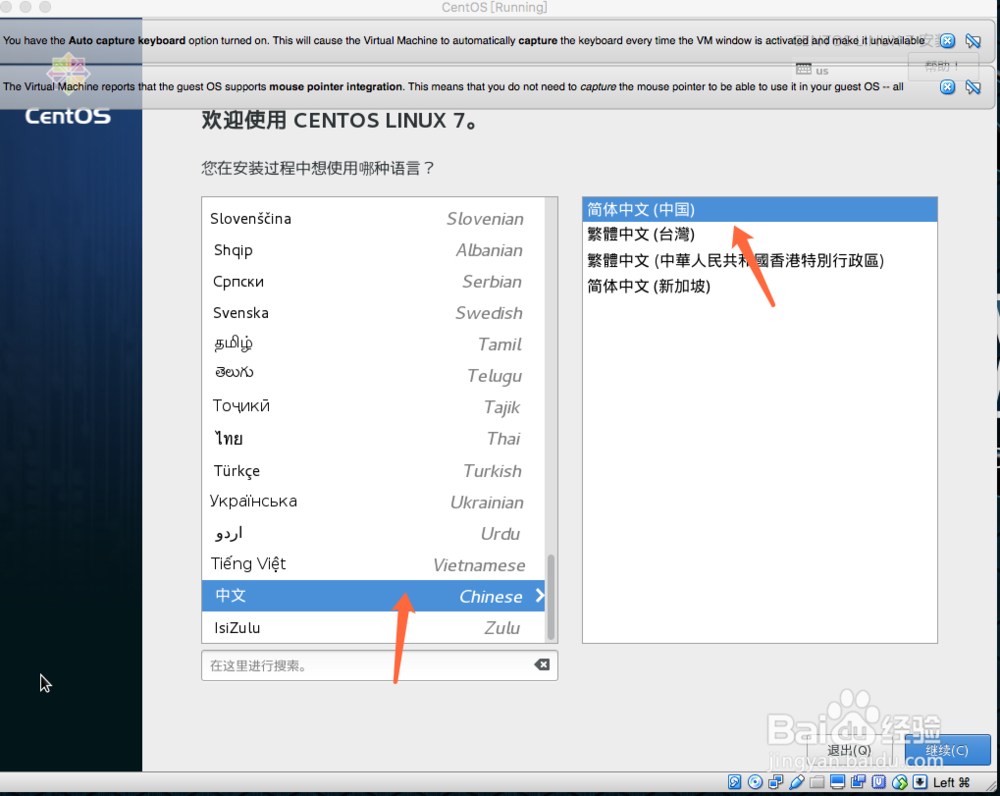Screen dimensions: 1000x796
Task: Select Svenska Swedish in the language list
Action: (373, 313)
